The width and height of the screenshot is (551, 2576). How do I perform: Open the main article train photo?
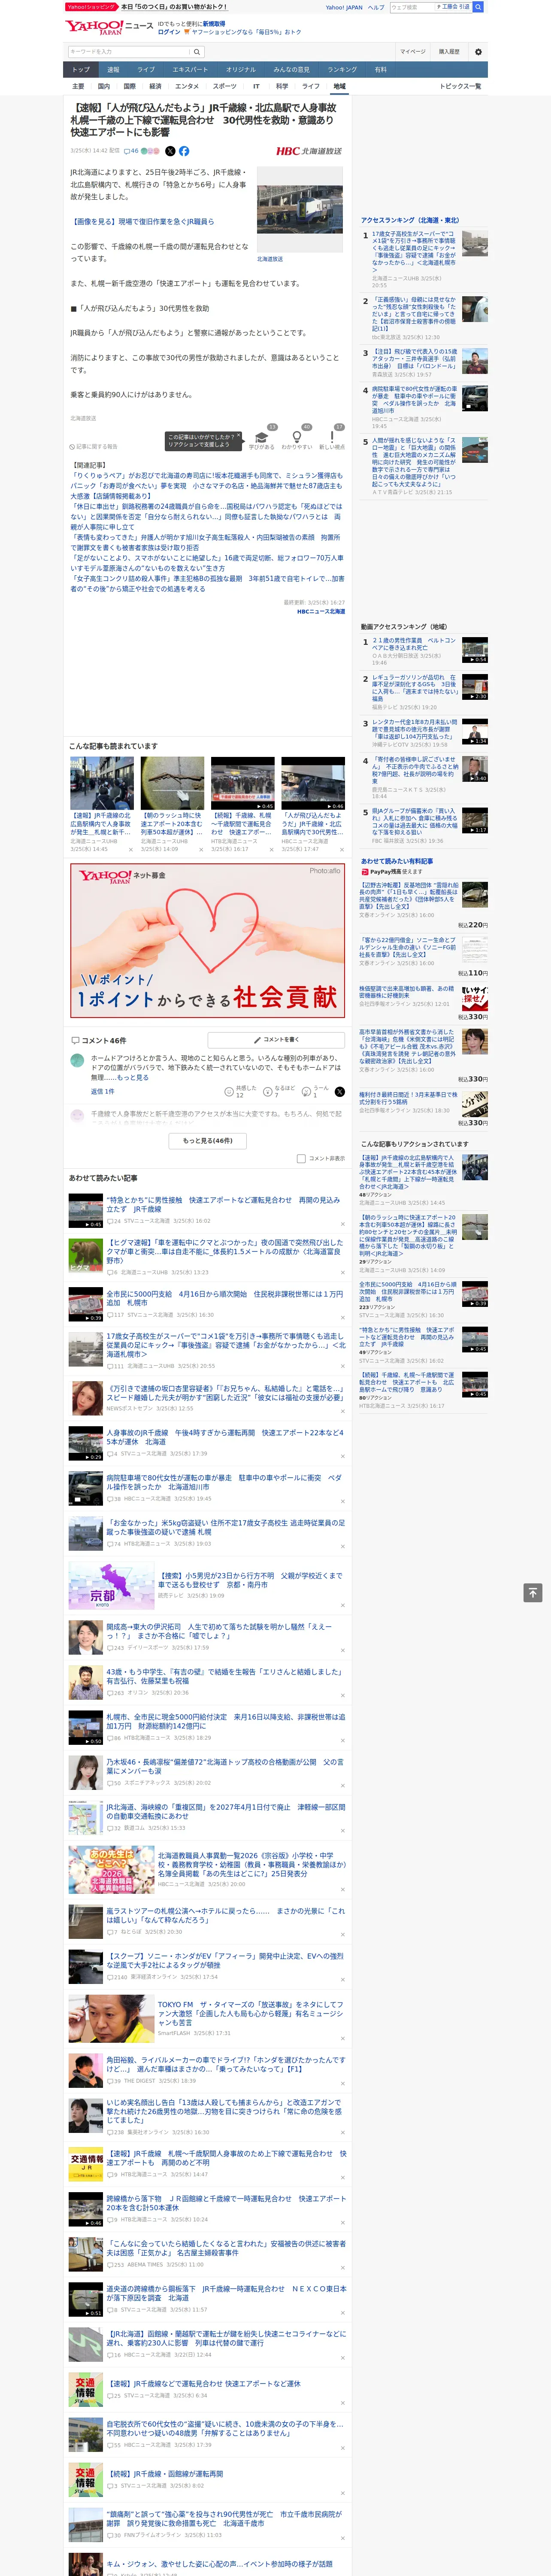(299, 210)
